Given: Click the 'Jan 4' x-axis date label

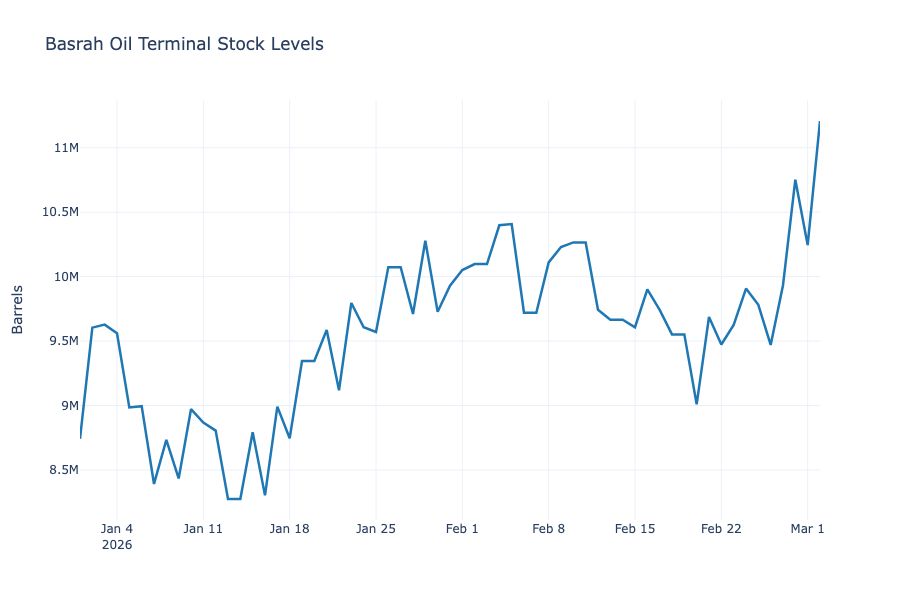Looking at the screenshot, I should click(117, 529).
